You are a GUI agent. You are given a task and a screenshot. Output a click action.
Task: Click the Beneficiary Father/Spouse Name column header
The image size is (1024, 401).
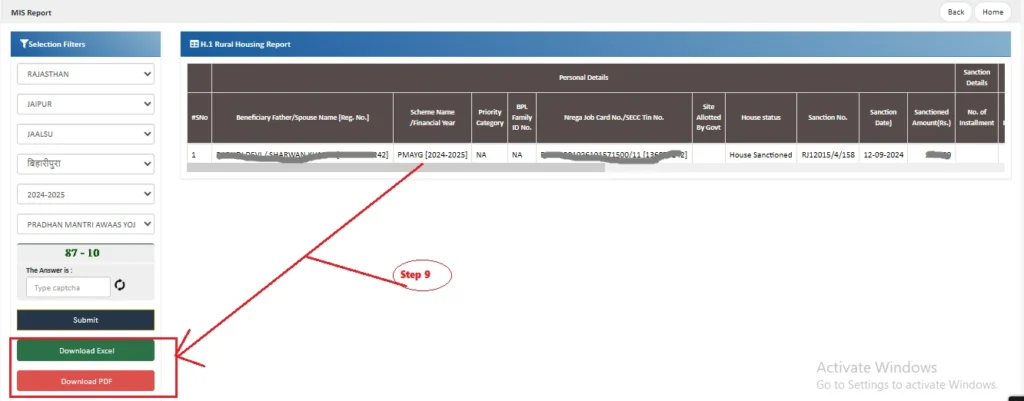coord(302,118)
